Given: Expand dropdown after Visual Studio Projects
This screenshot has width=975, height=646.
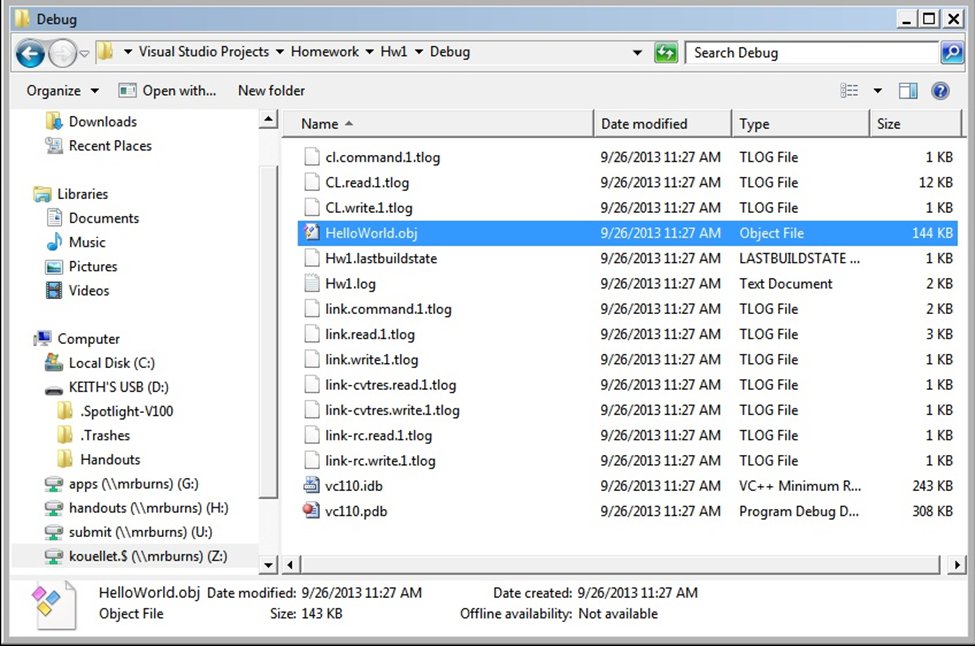Looking at the screenshot, I should [280, 52].
